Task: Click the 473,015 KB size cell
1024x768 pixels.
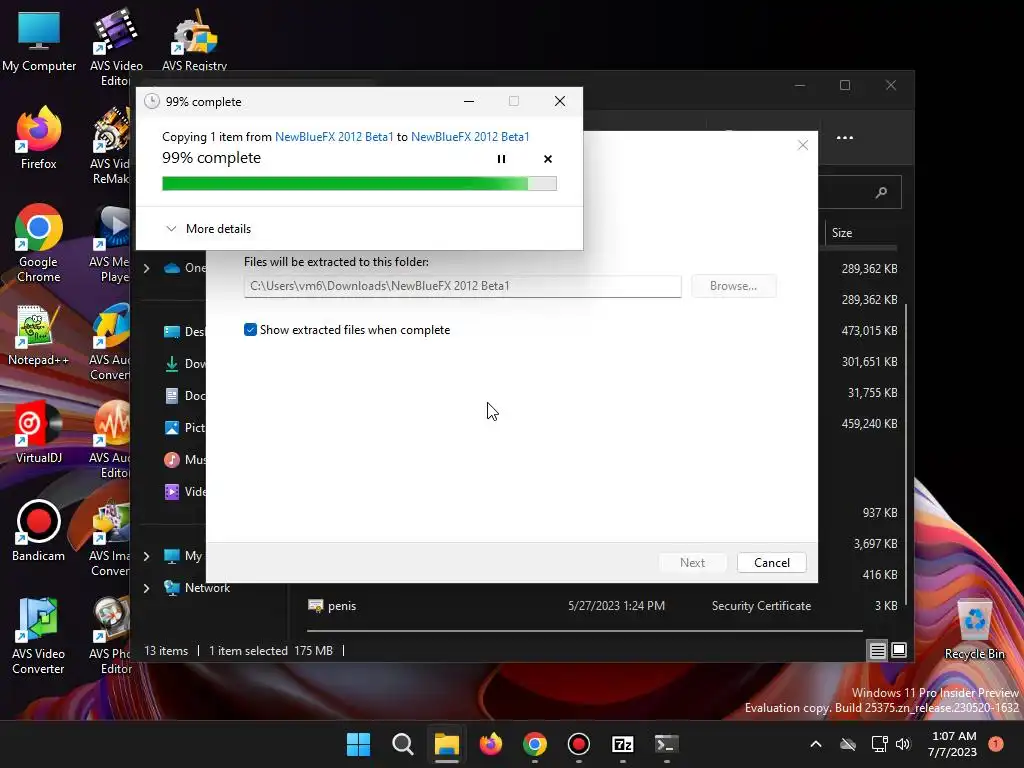Action: (x=869, y=330)
